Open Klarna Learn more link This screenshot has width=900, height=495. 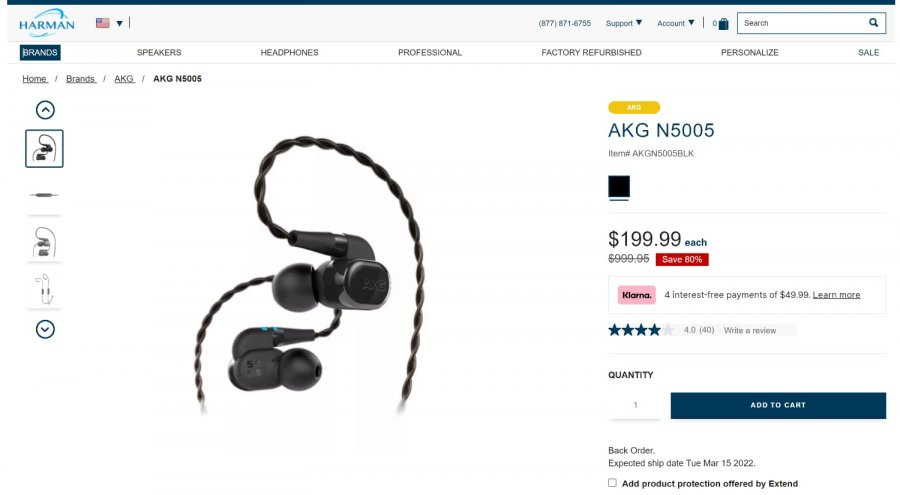coord(836,295)
